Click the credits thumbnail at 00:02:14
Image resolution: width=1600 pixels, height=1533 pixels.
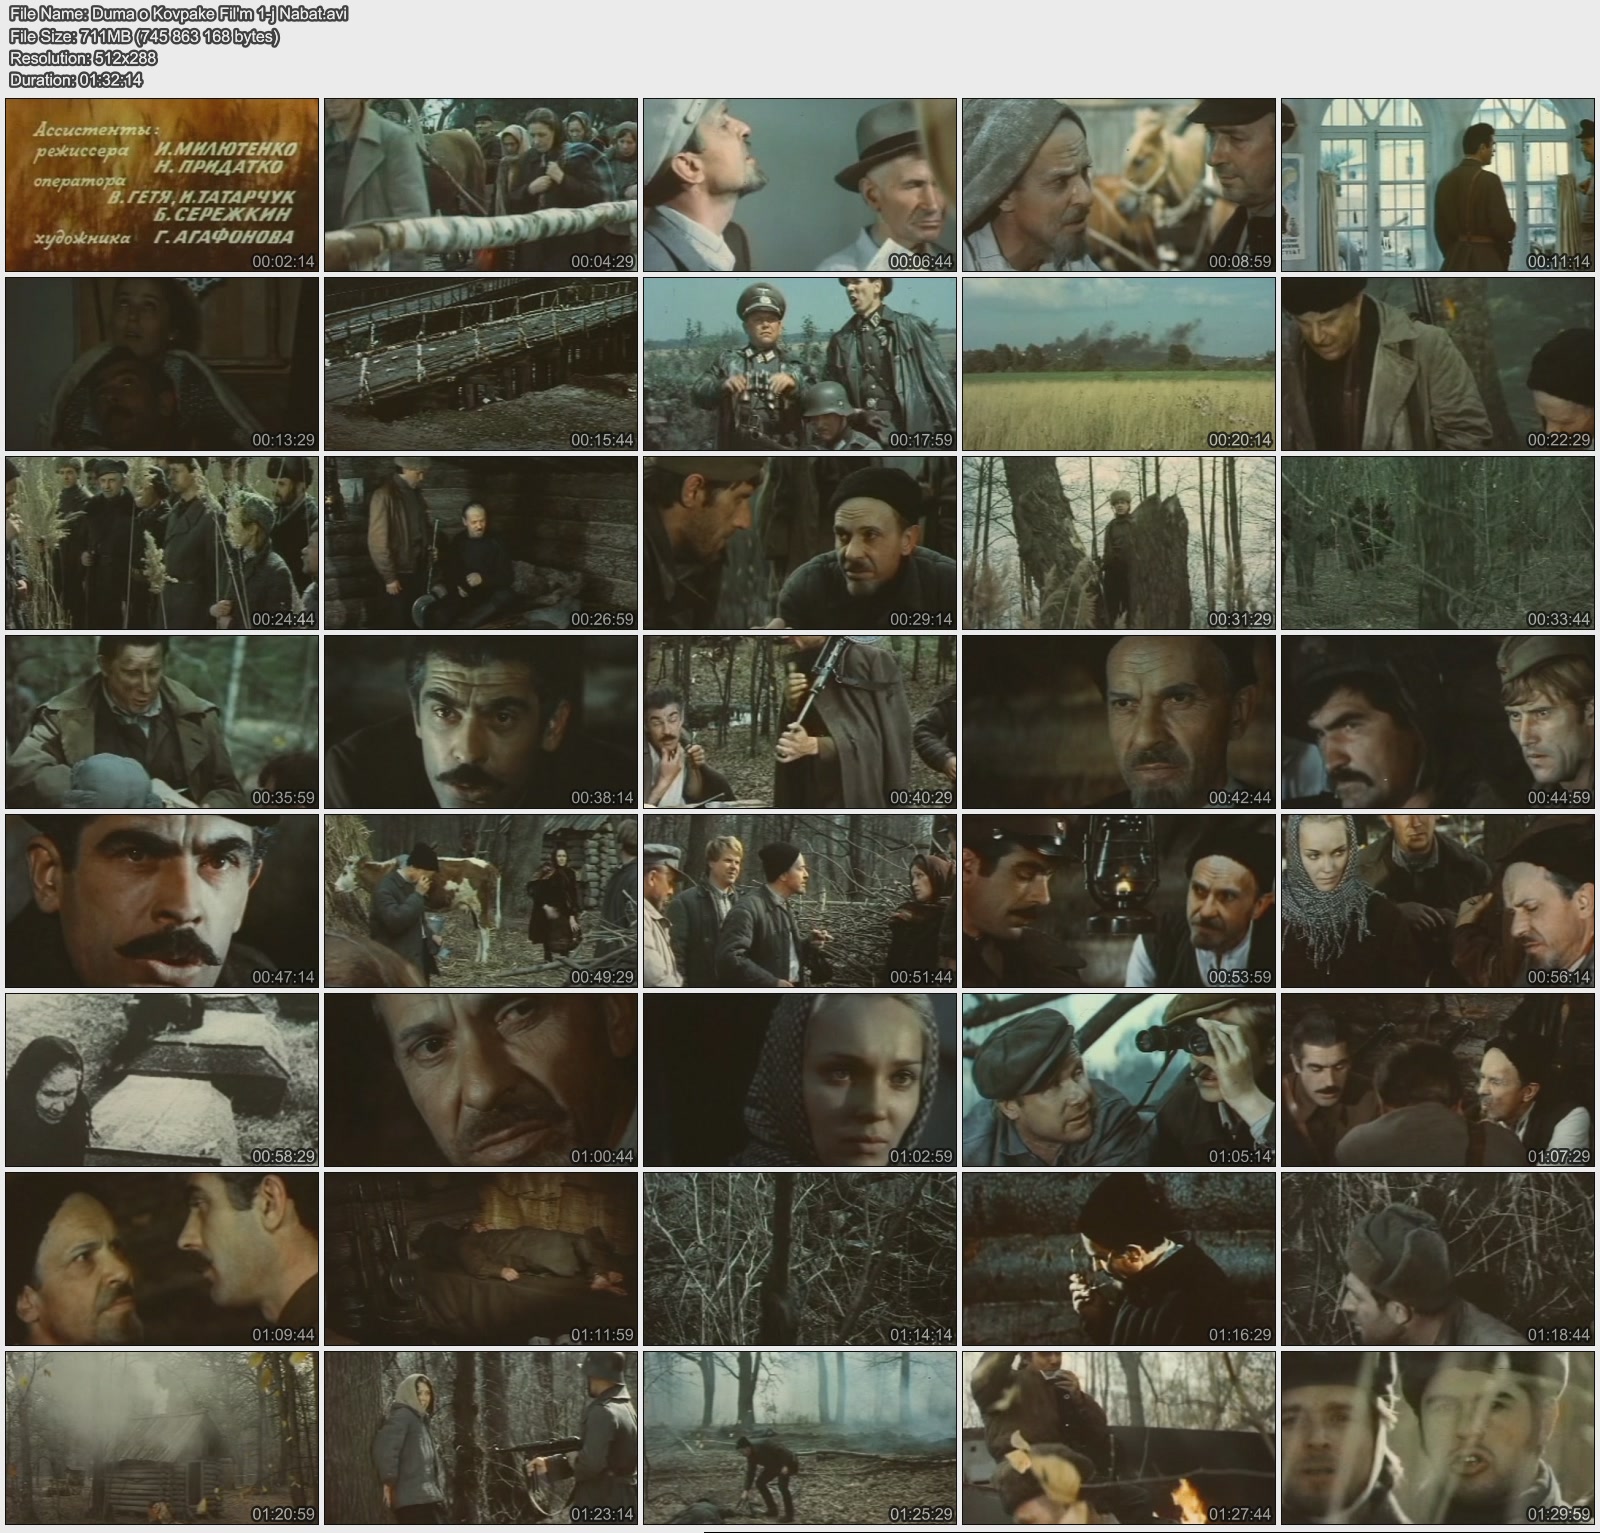tap(162, 185)
